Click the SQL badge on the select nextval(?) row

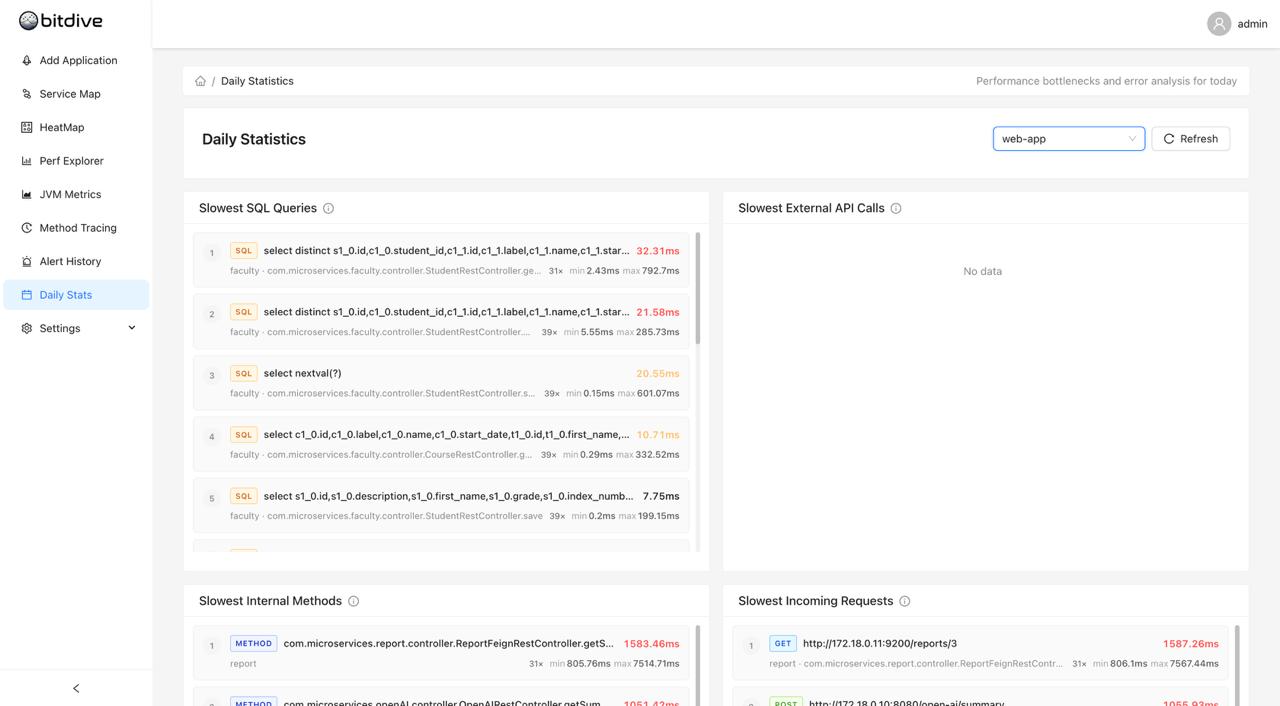click(x=243, y=373)
